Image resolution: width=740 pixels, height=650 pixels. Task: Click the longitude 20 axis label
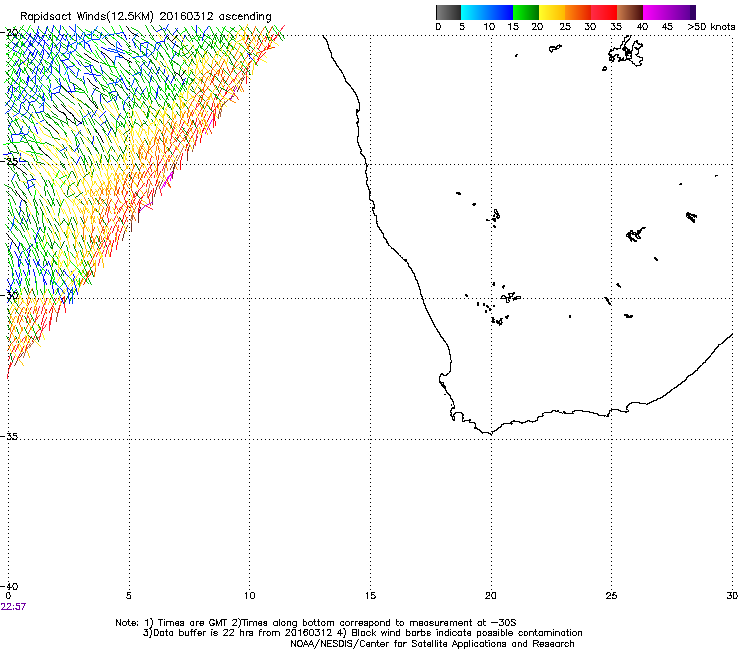(x=491, y=596)
